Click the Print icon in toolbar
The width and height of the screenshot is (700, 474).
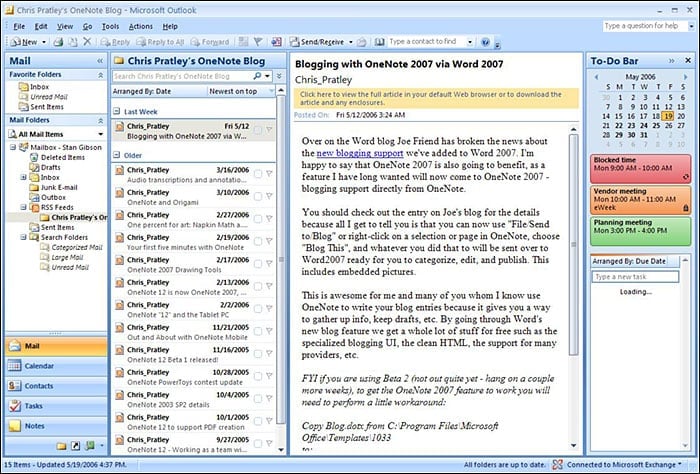point(58,42)
